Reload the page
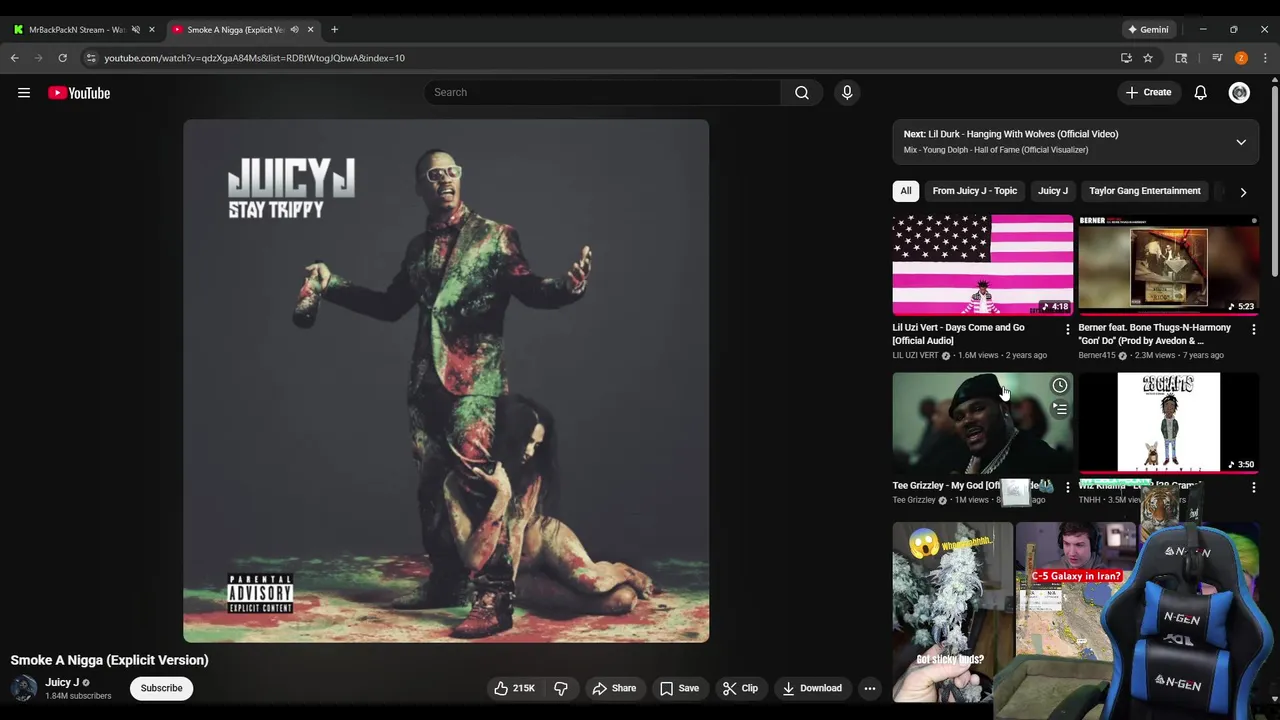Screen dimensions: 1280x720 [62, 58]
